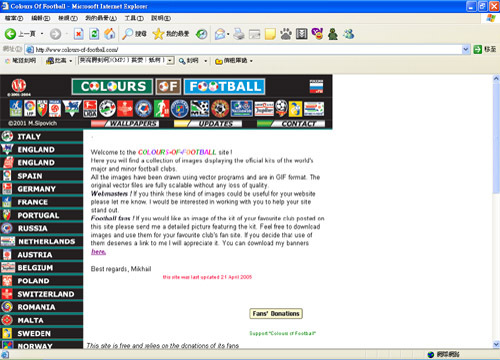
Task: Select FRANCE in the sidebar
Action: pyautogui.click(x=41, y=202)
